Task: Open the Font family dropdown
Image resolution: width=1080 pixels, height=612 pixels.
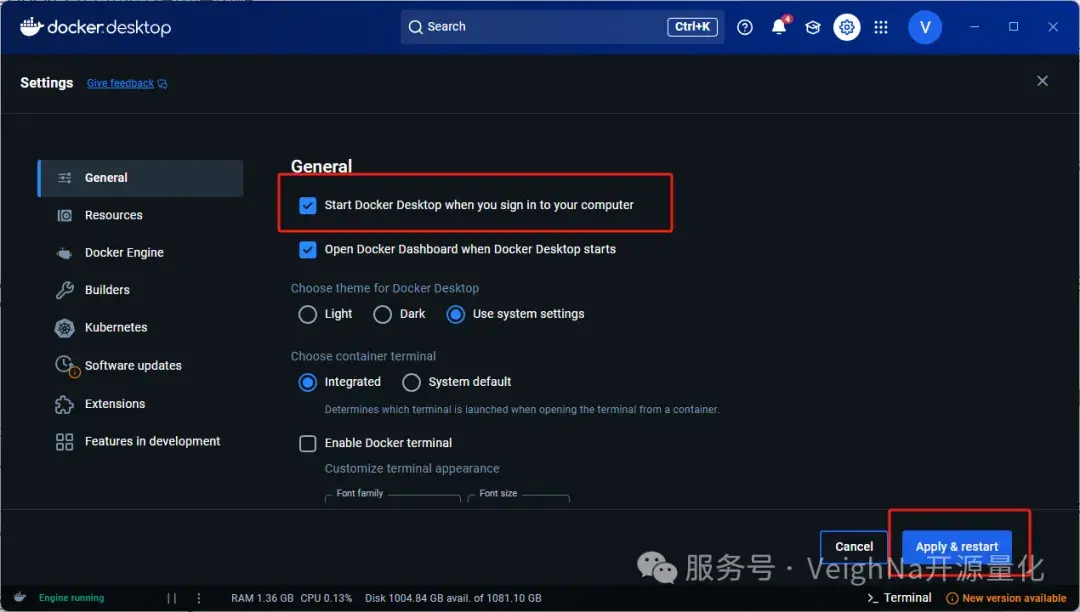Action: (392, 498)
